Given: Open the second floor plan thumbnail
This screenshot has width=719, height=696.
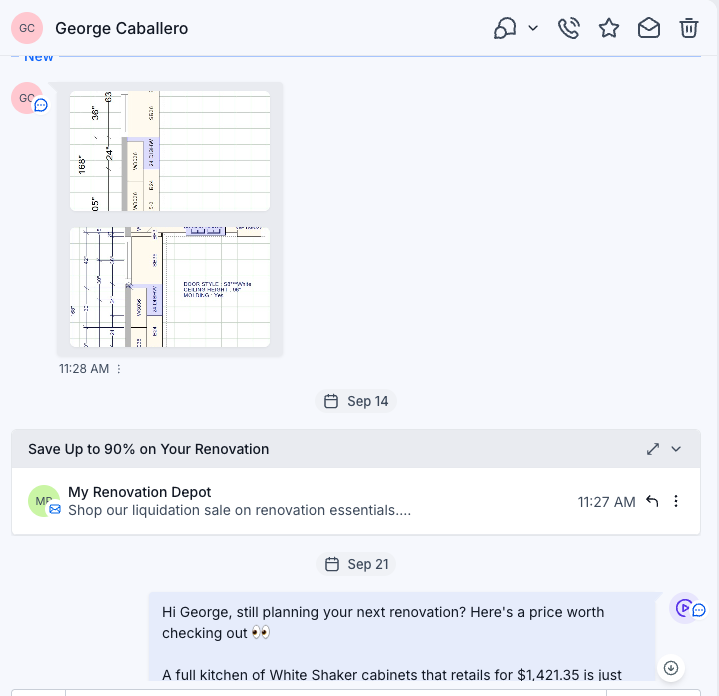Looking at the screenshot, I should [170, 287].
